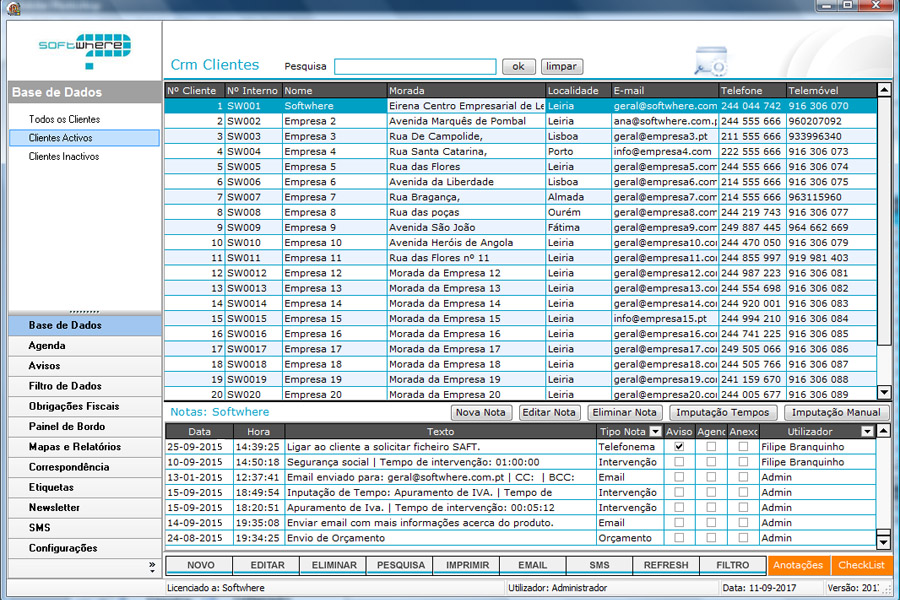Click the SMS toolbar button

tap(600, 565)
